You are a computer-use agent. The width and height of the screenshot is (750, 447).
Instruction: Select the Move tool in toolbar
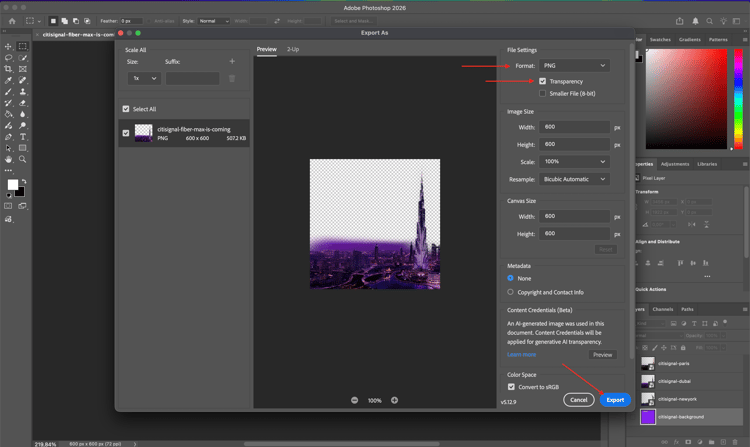[x=9, y=46]
